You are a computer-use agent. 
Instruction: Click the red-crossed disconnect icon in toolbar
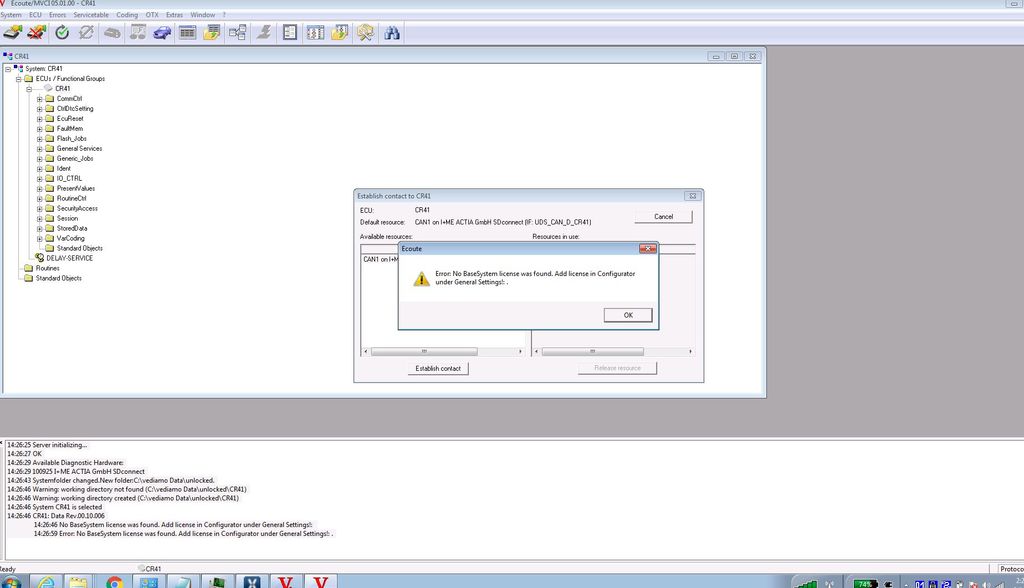[x=36, y=33]
